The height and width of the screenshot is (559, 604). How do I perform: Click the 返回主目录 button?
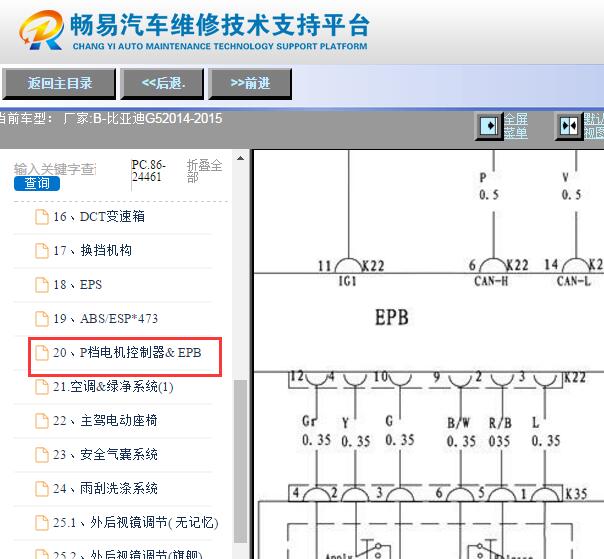tap(59, 83)
